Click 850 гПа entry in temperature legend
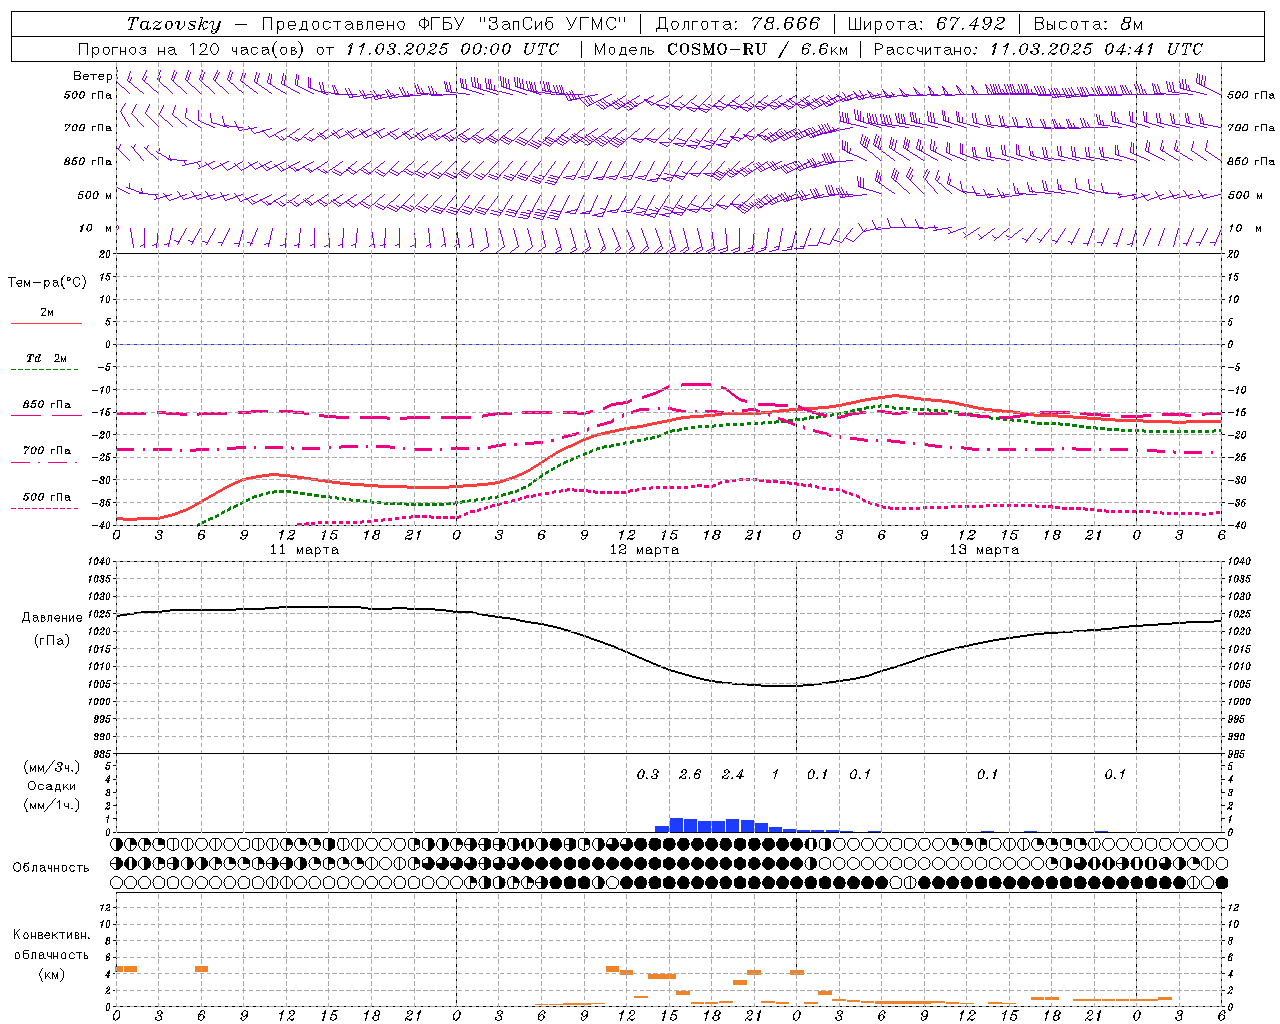Viewport: 1280px width, 1024px height. 46,405
